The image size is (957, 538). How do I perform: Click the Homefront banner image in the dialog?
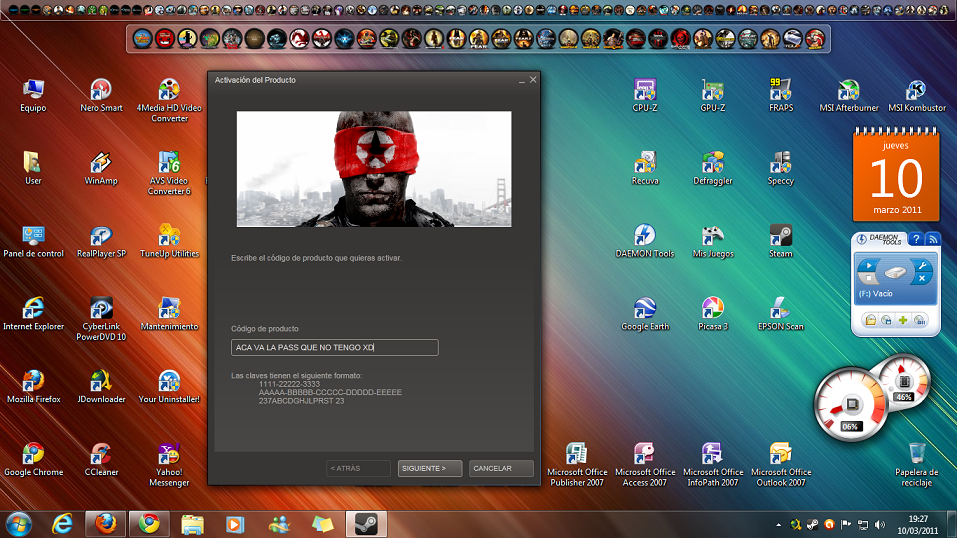374,169
